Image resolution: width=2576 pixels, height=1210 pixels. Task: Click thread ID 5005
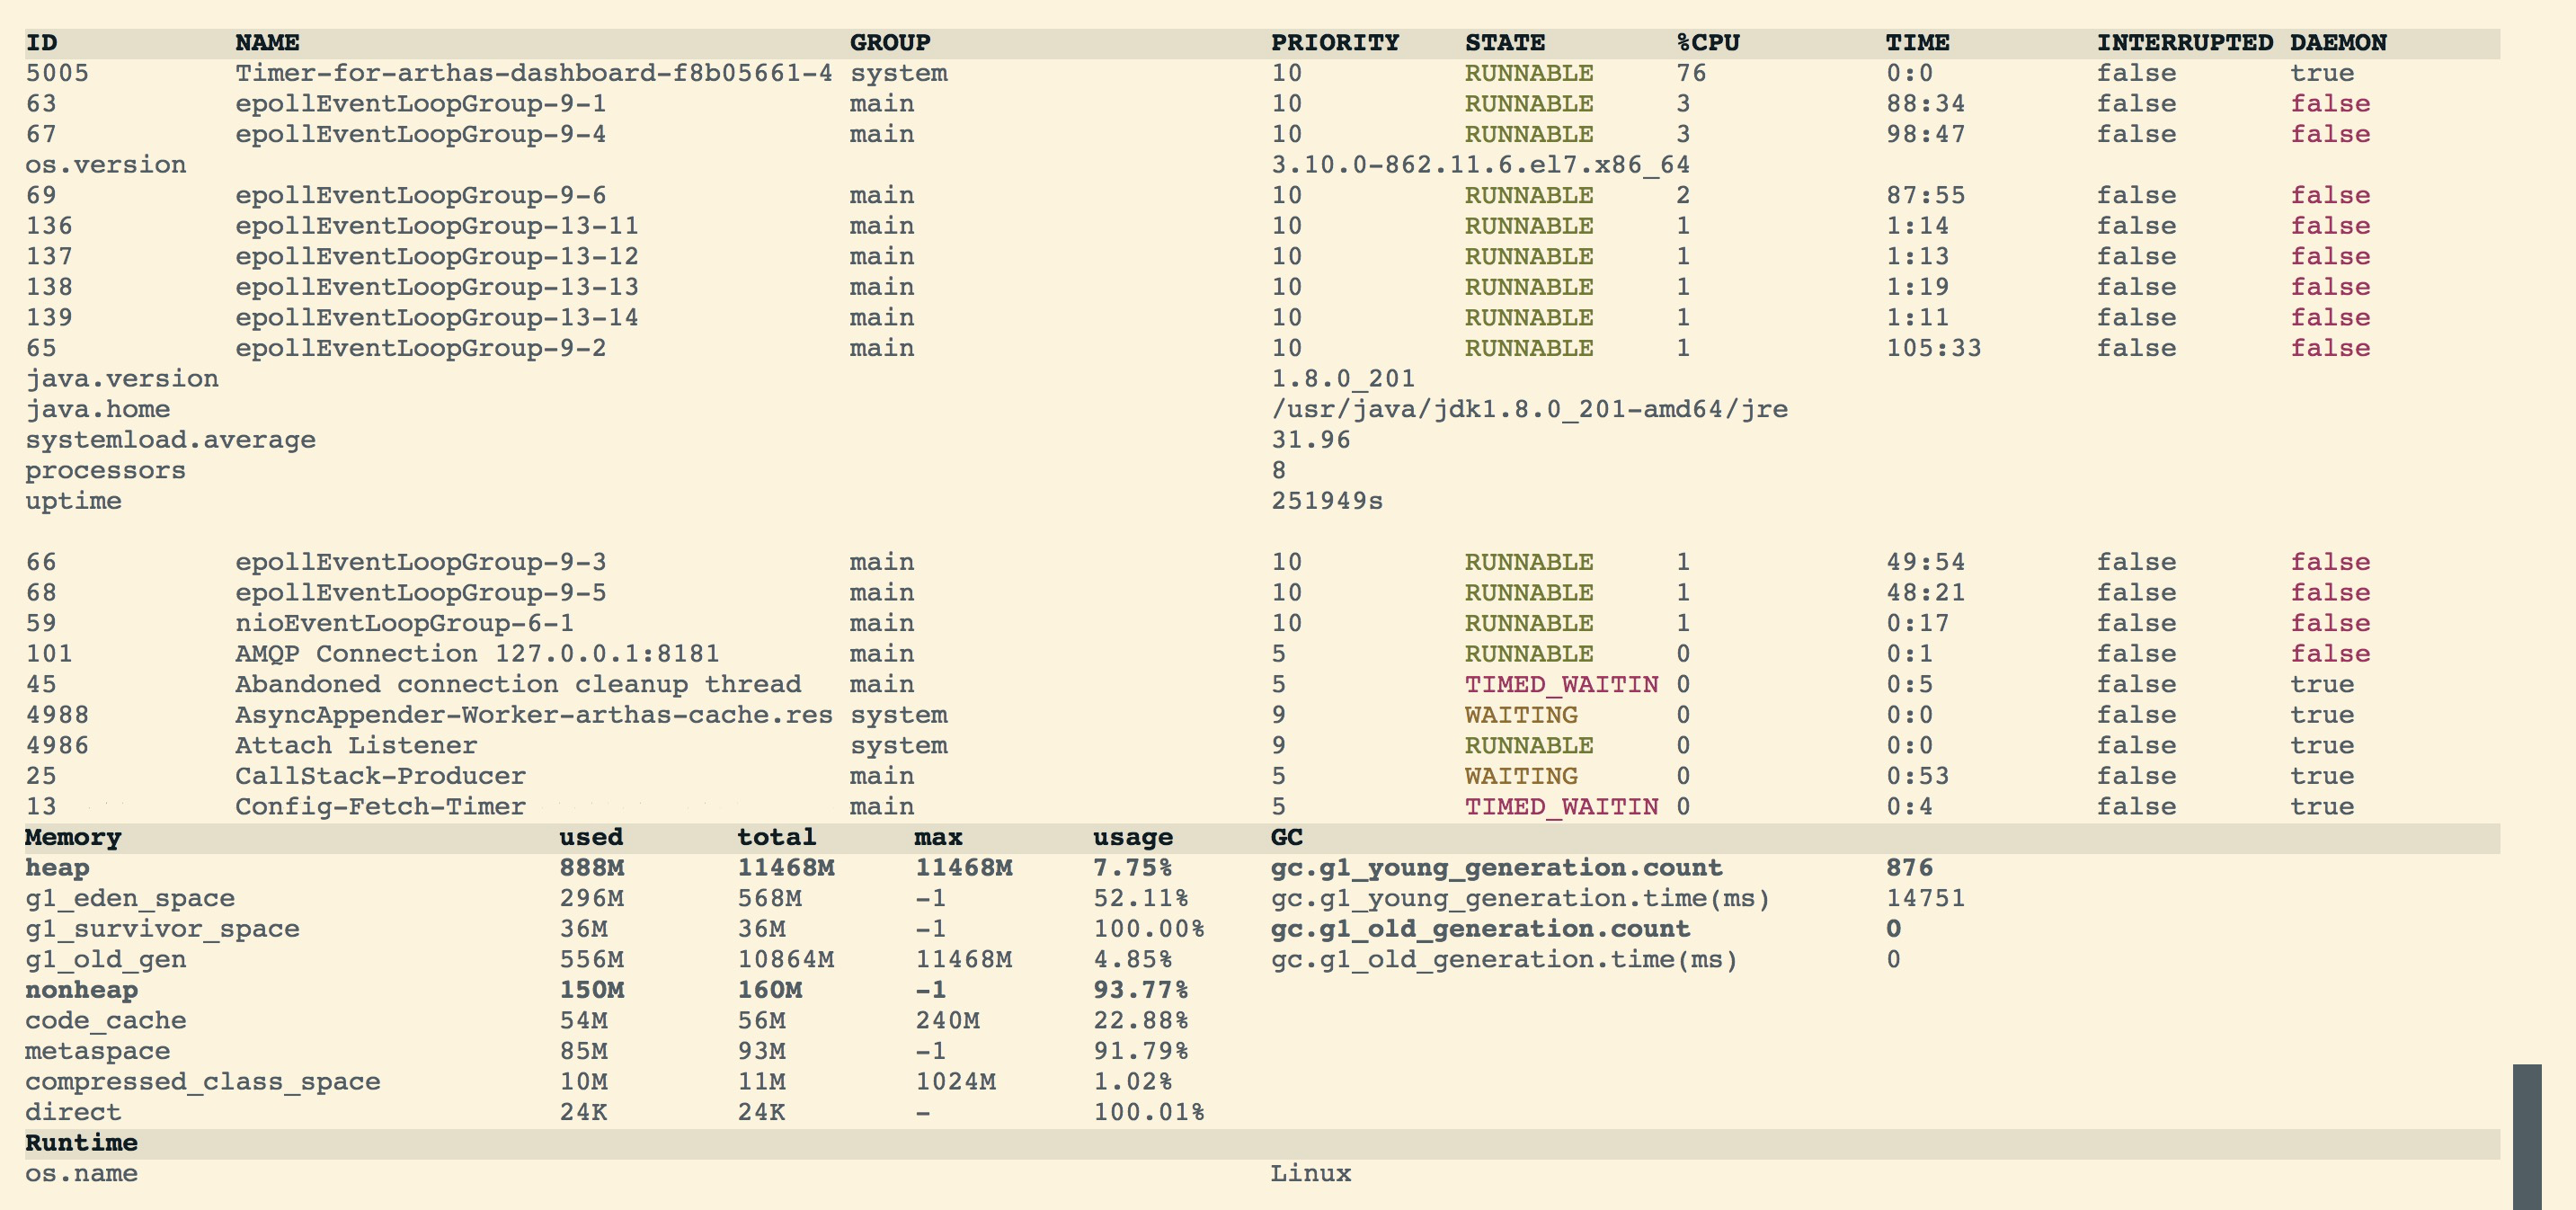pyautogui.click(x=57, y=73)
